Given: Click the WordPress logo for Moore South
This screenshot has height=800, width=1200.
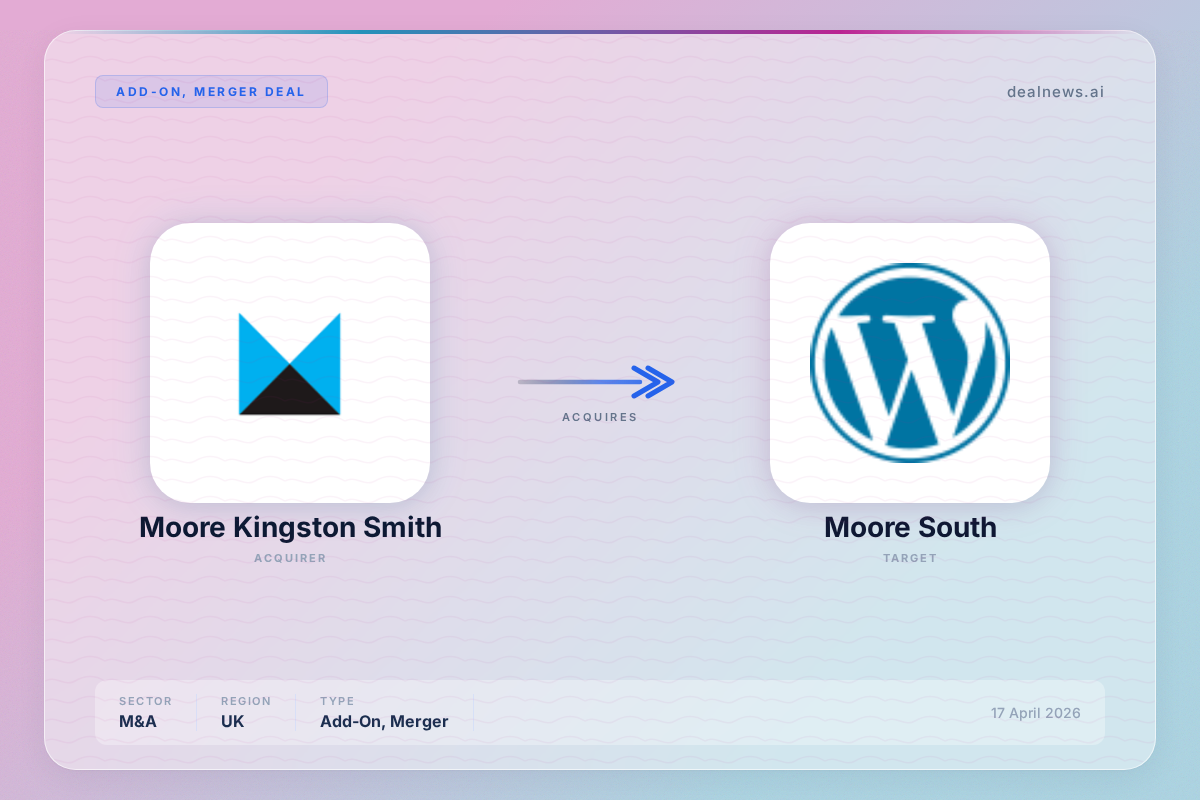Looking at the screenshot, I should pos(909,363).
